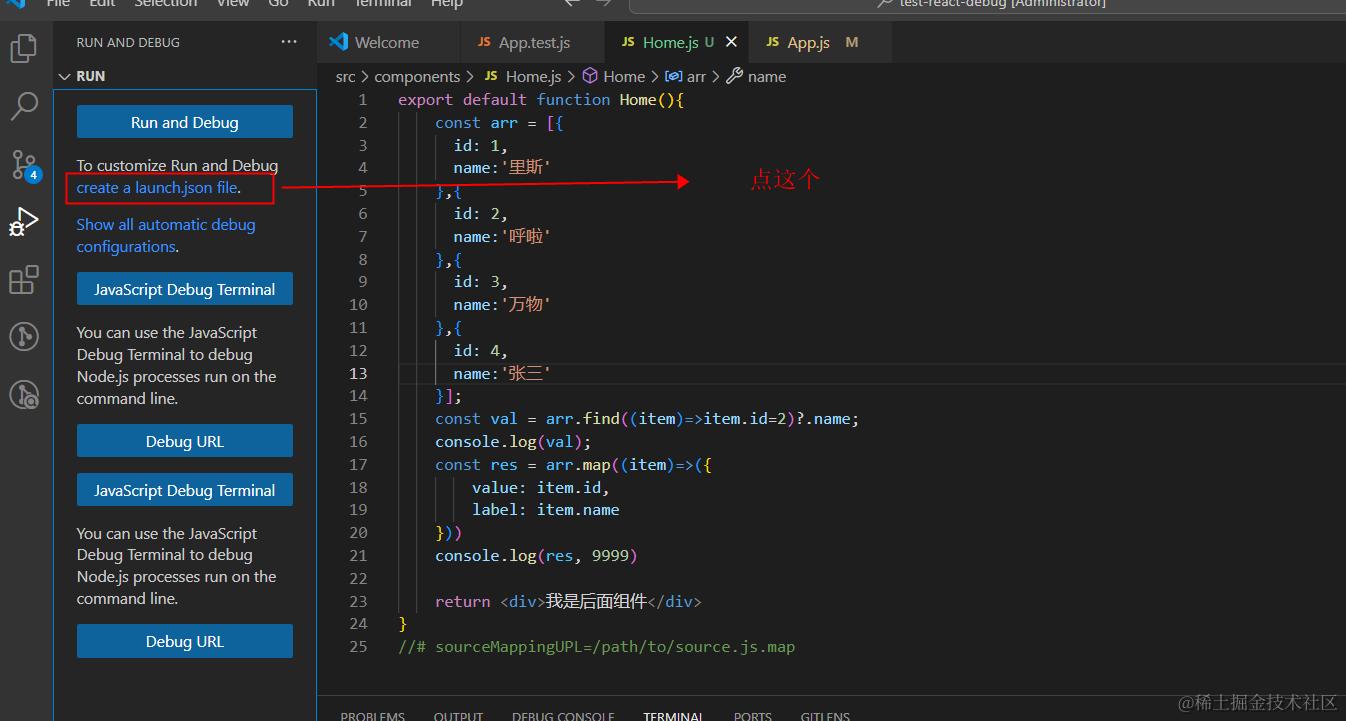Click the return div code line
The height and width of the screenshot is (721, 1346).
click(x=568, y=601)
